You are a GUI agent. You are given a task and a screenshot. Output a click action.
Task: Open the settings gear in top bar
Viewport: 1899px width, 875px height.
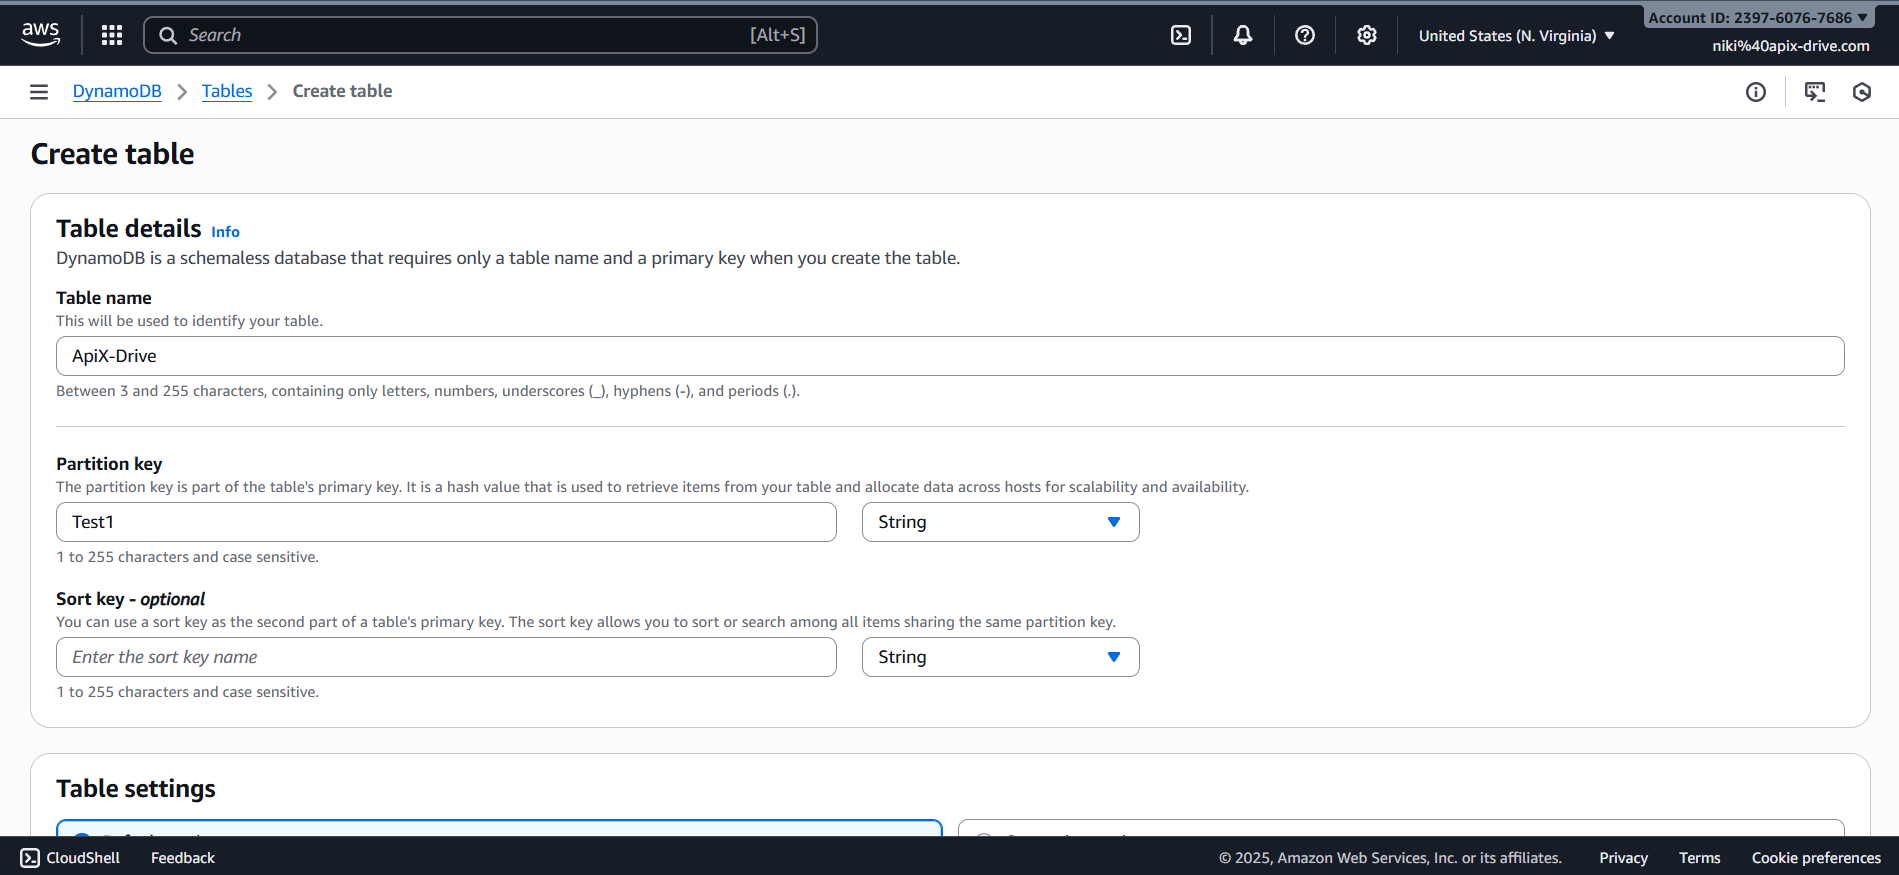(1367, 35)
